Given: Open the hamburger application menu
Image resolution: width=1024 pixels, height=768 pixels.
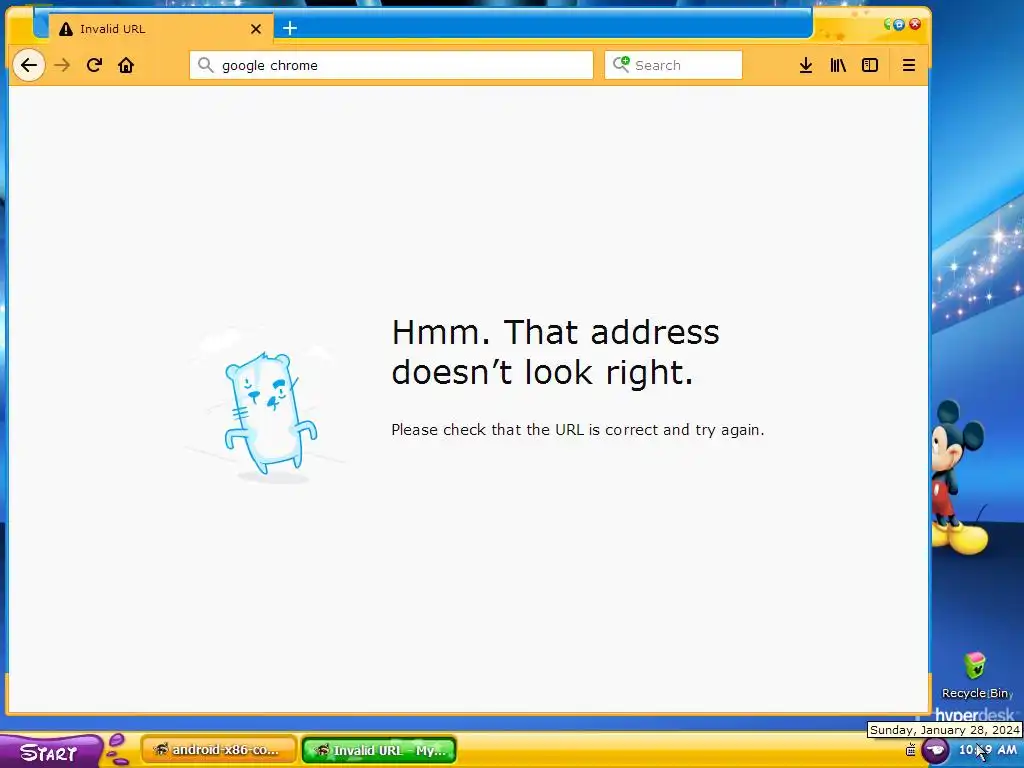Looking at the screenshot, I should [908, 65].
